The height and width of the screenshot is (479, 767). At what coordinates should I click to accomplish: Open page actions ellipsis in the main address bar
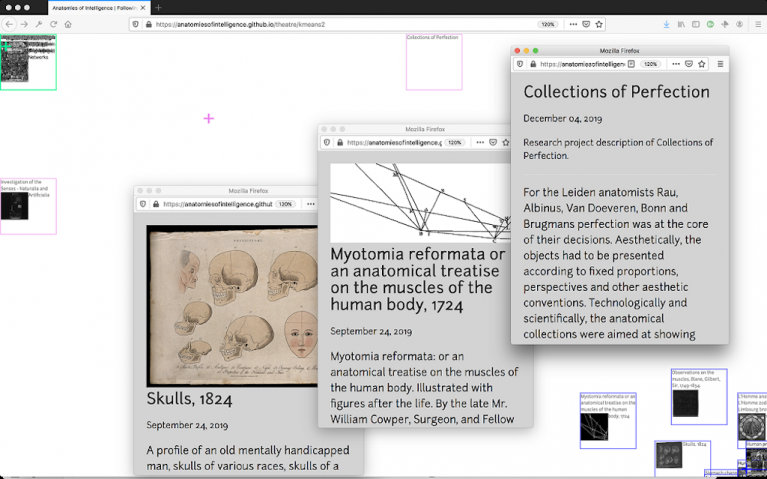[x=573, y=24]
